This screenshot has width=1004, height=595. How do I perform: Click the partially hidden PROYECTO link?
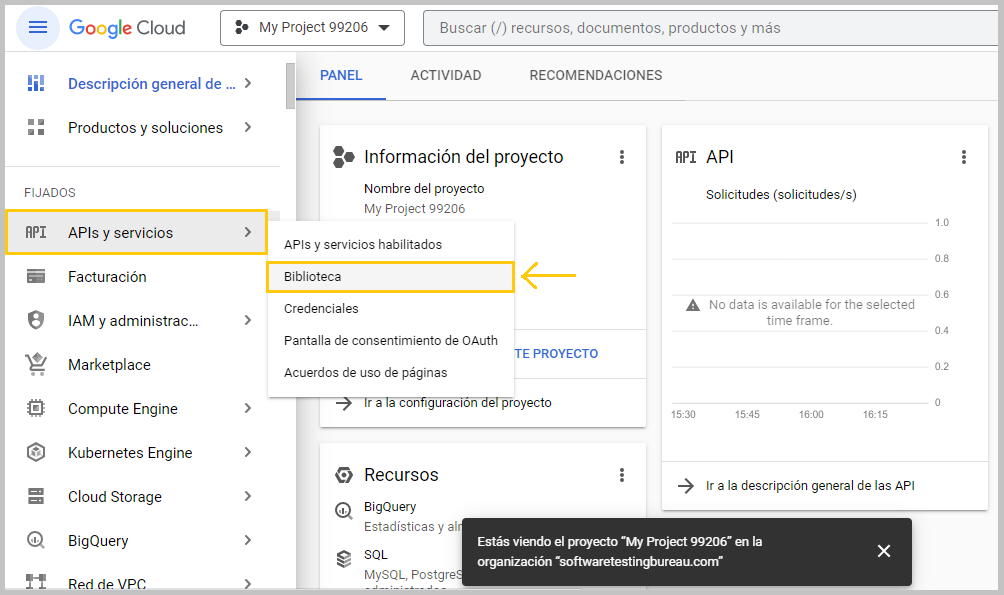click(x=556, y=354)
